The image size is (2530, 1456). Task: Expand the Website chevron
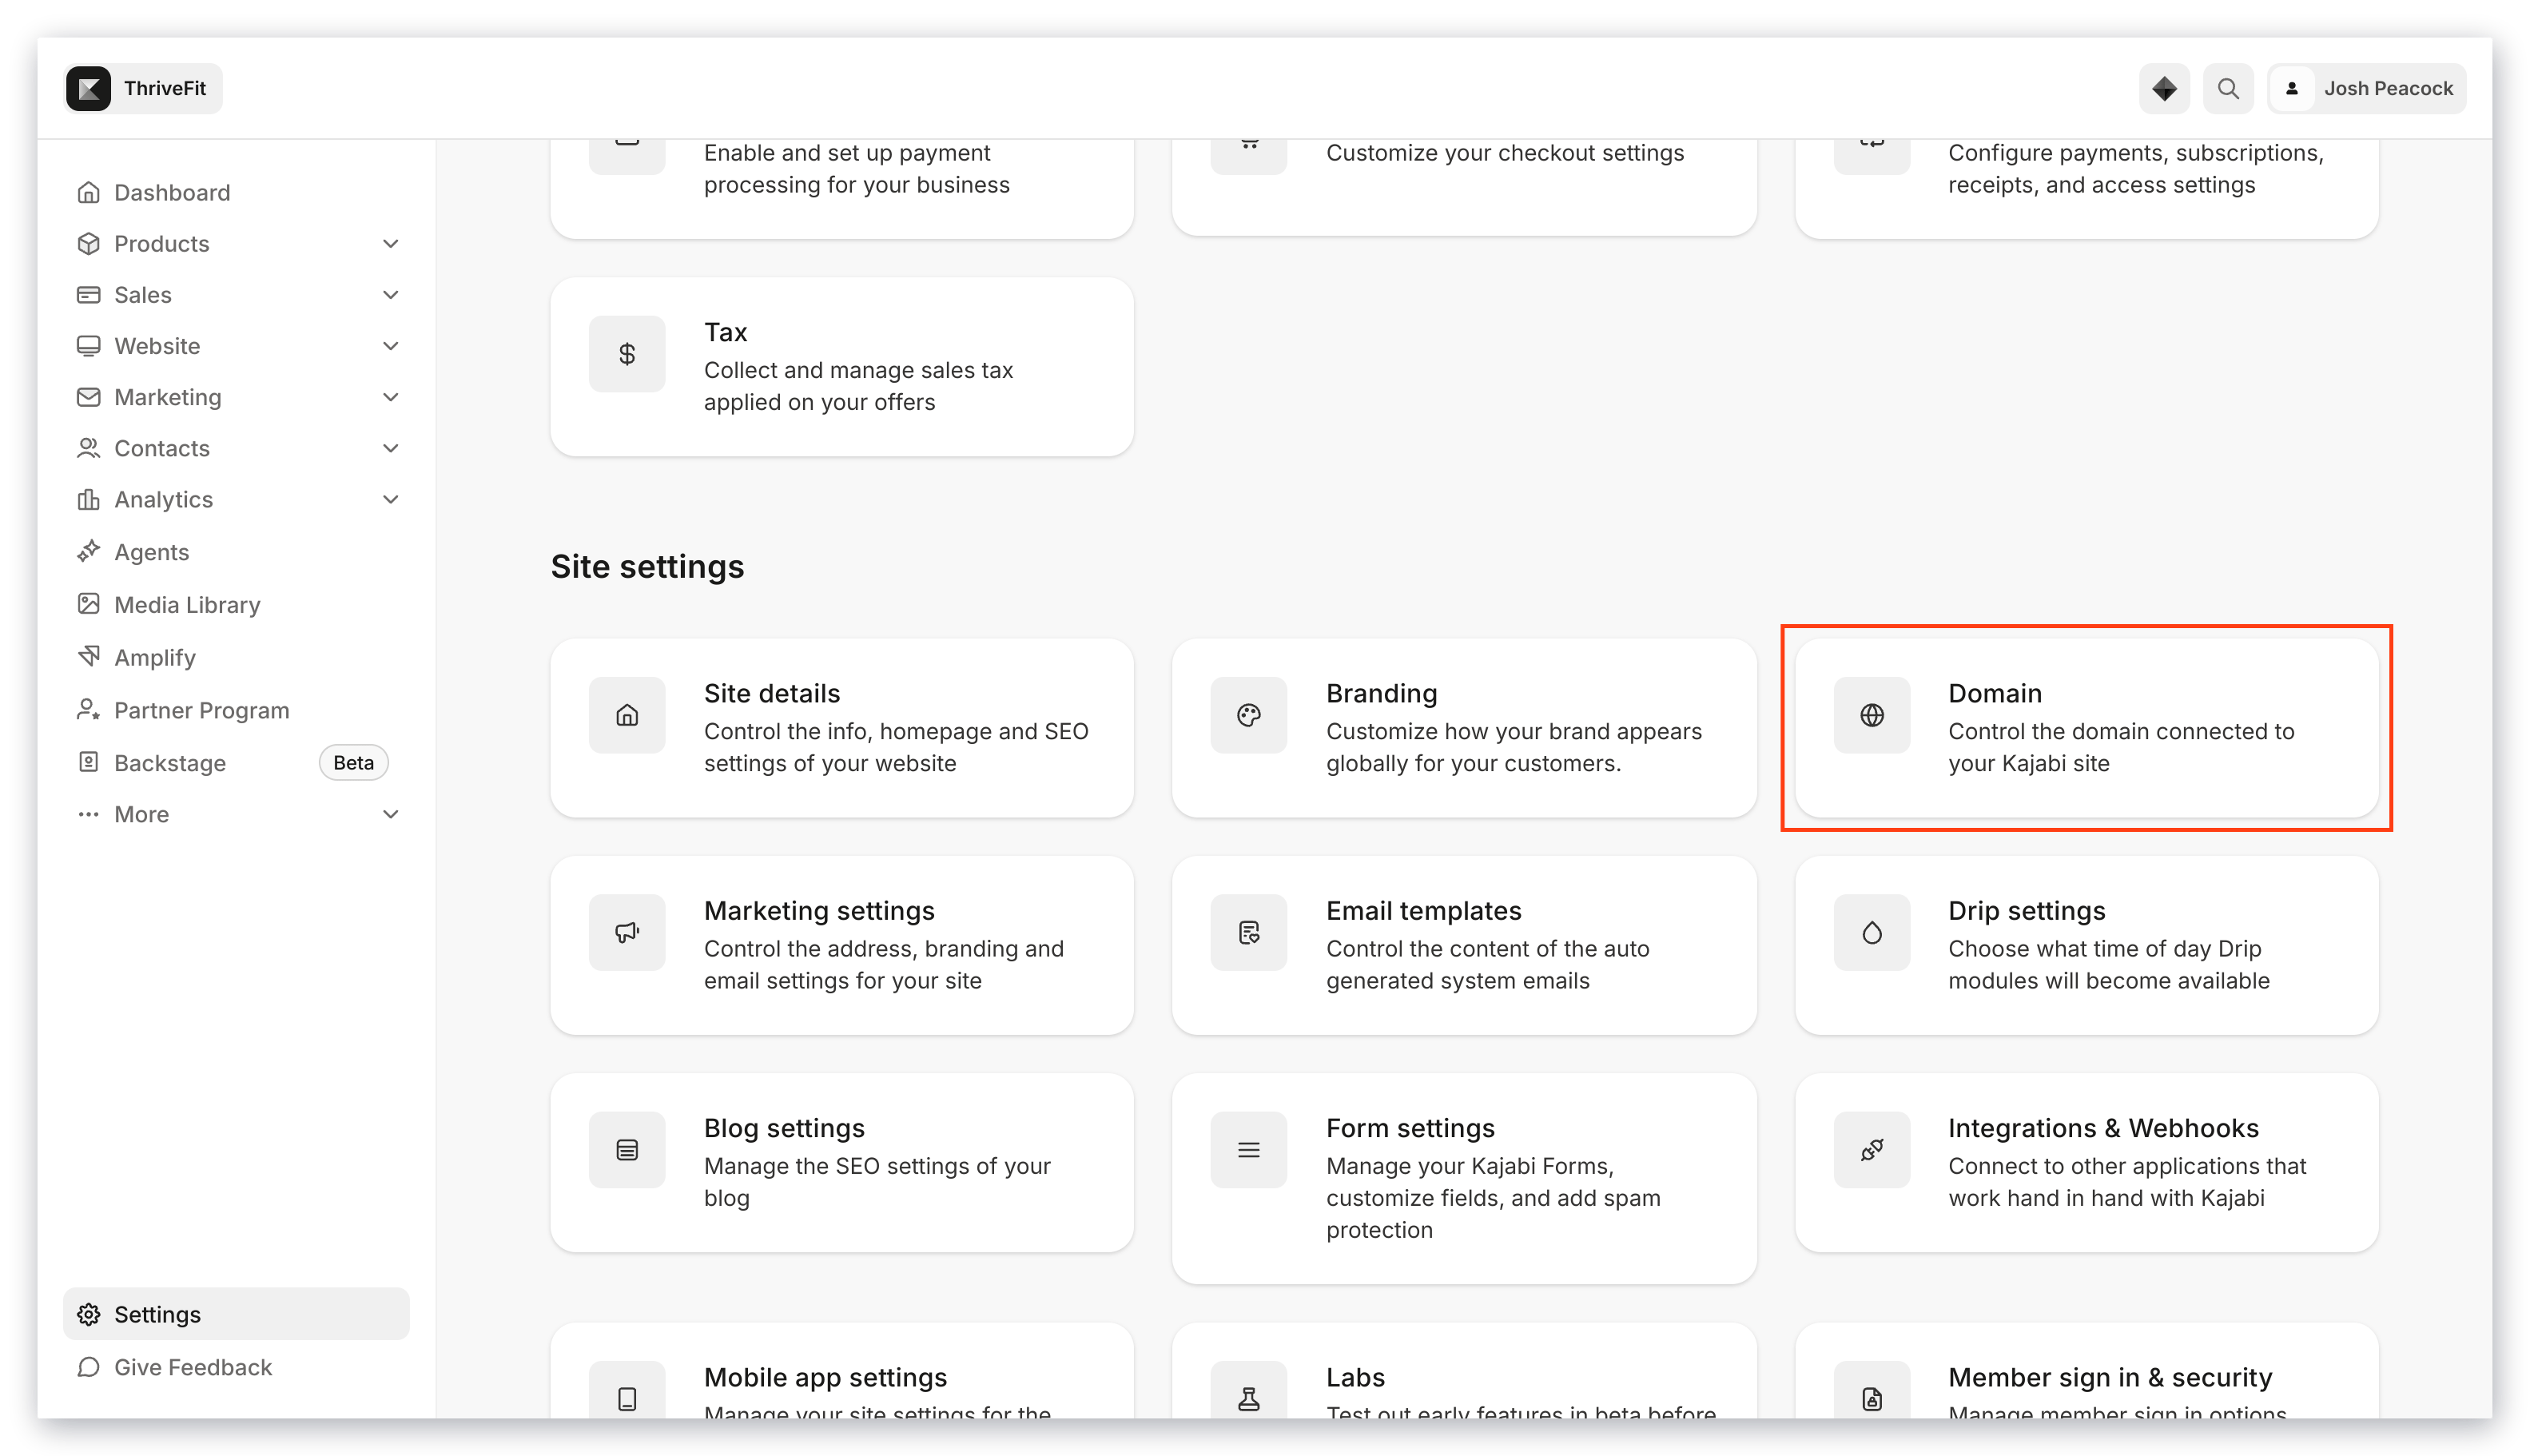[390, 345]
